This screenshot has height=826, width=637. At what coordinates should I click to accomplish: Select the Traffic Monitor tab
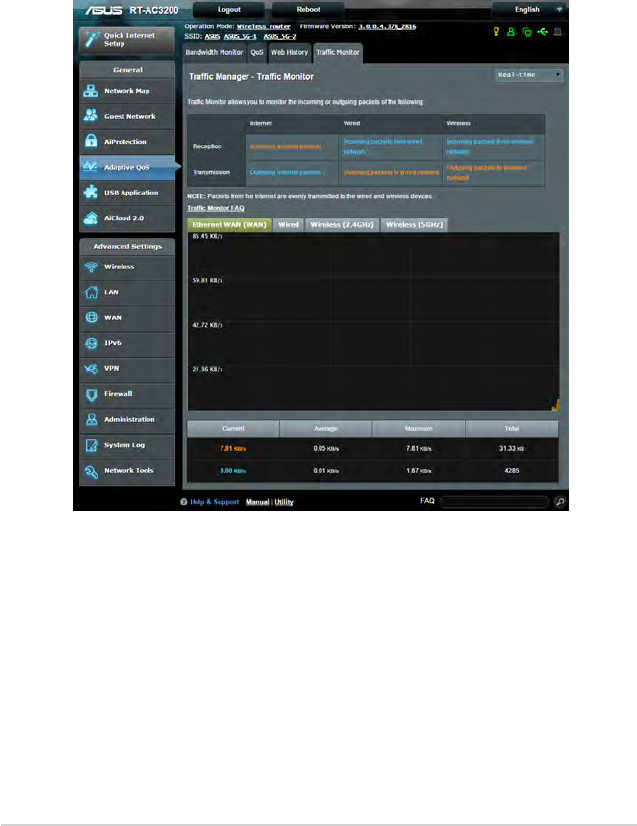(x=338, y=53)
